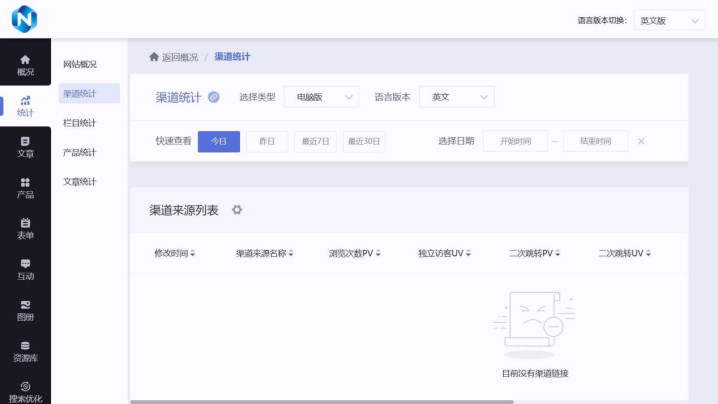Open the 语言版本 dropdown showing 英文
Screen dimensions: 718x404
pos(457,97)
